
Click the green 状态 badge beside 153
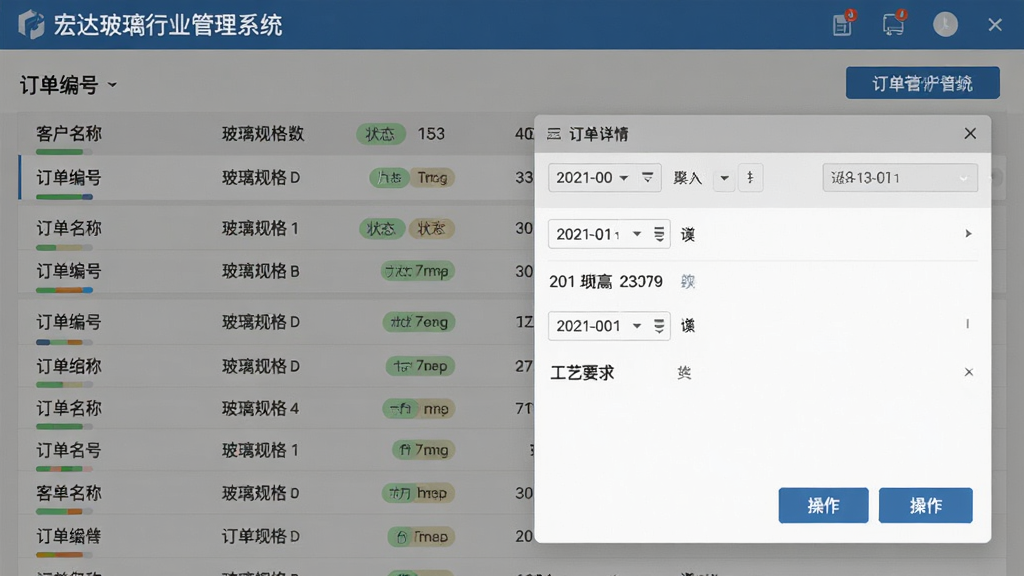[381, 134]
